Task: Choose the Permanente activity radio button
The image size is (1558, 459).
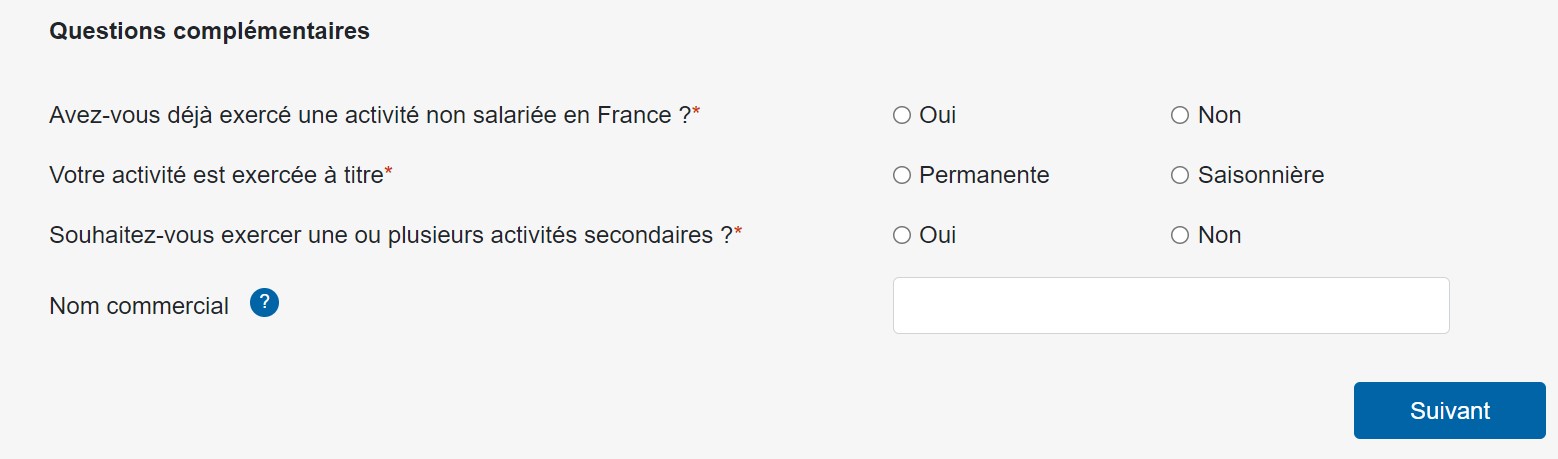Action: [x=901, y=175]
